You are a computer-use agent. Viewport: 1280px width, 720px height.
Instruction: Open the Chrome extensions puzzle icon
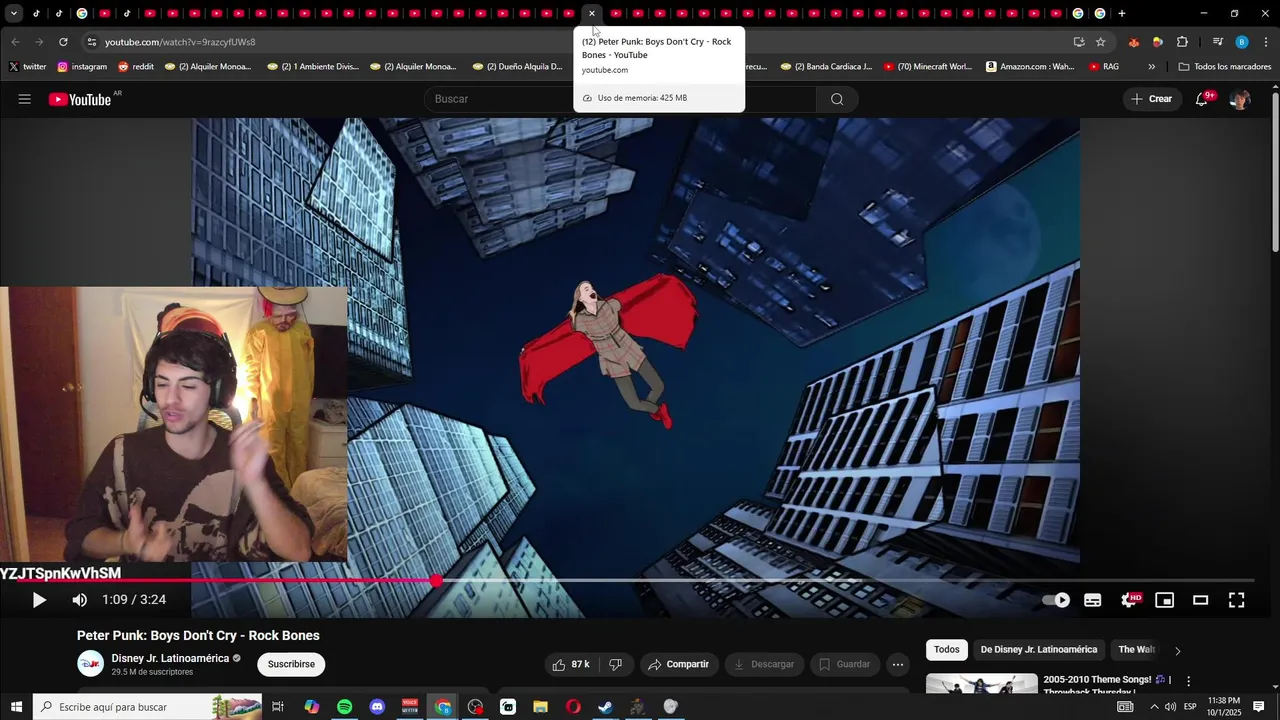1183,42
